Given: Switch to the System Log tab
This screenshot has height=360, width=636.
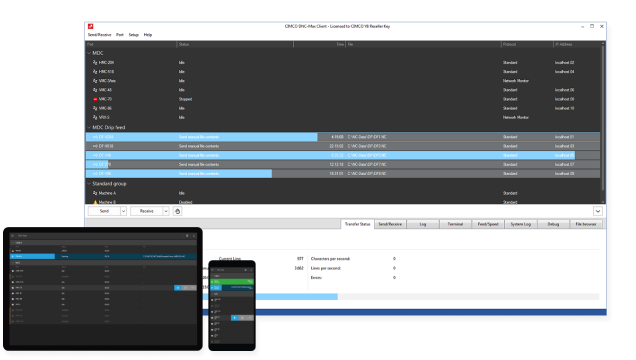Looking at the screenshot, I should (x=520, y=224).
